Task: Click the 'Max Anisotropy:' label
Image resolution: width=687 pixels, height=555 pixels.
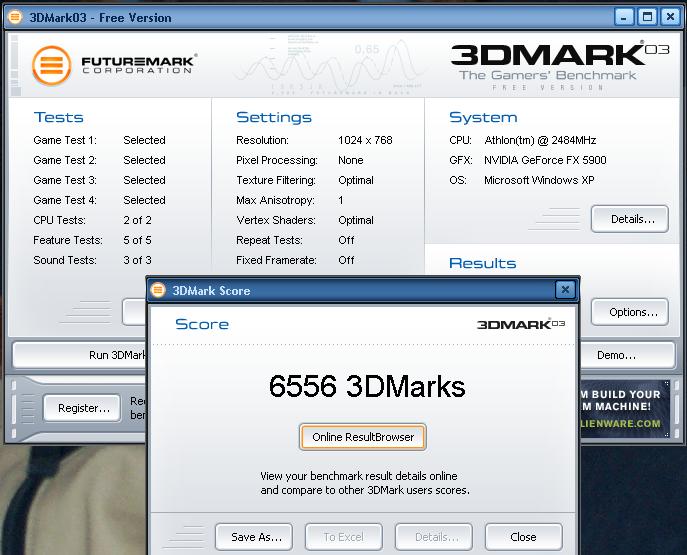Action: coord(276,200)
